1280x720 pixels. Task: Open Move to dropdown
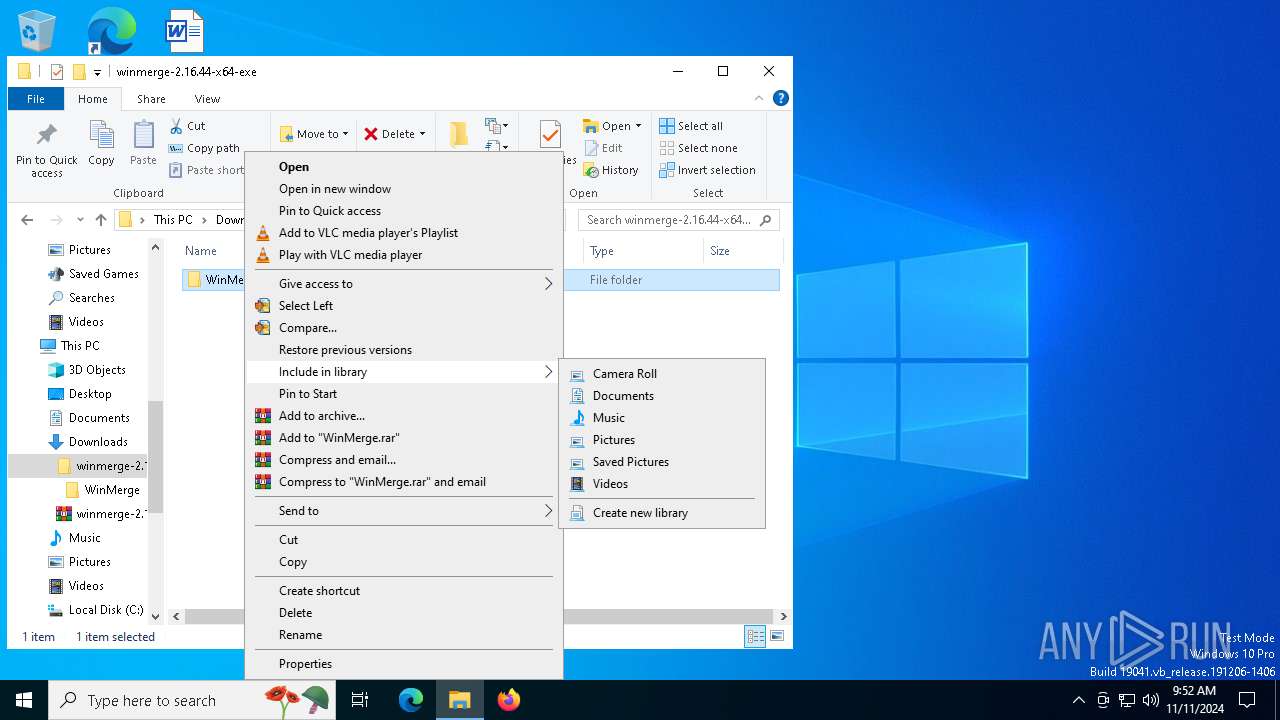pyautogui.click(x=314, y=134)
